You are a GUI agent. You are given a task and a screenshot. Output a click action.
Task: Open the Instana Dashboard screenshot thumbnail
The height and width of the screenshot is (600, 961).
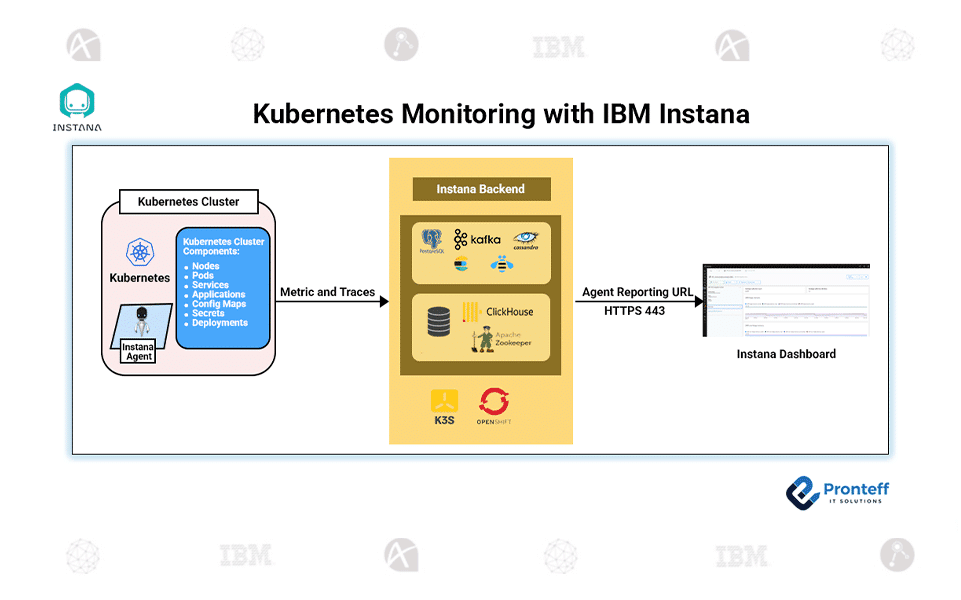(785, 302)
